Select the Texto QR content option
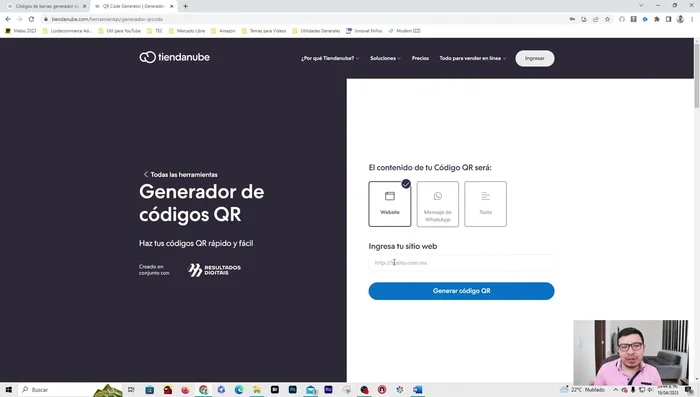The width and height of the screenshot is (700, 397). click(485, 204)
